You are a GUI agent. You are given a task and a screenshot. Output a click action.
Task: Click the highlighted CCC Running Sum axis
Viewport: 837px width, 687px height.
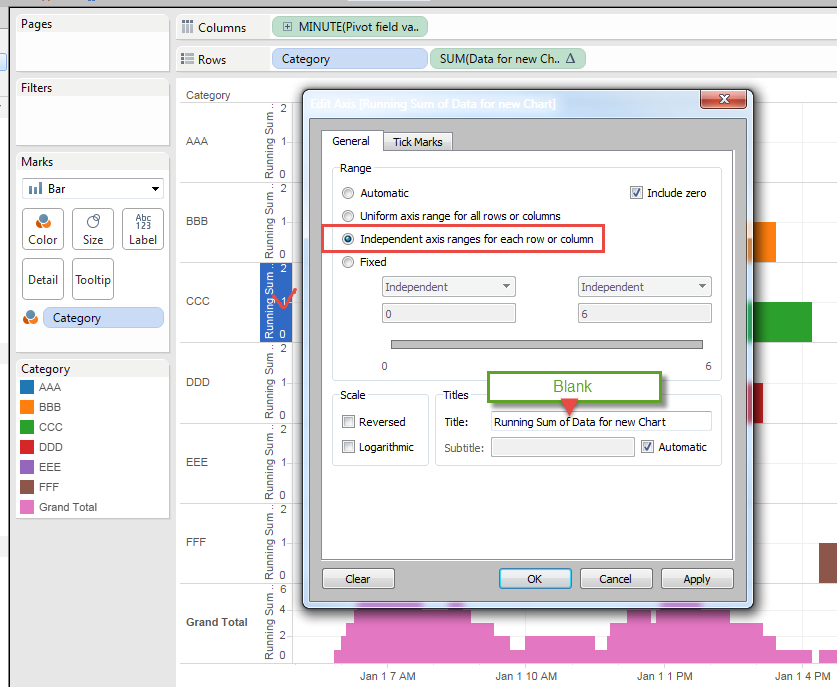pyautogui.click(x=275, y=302)
